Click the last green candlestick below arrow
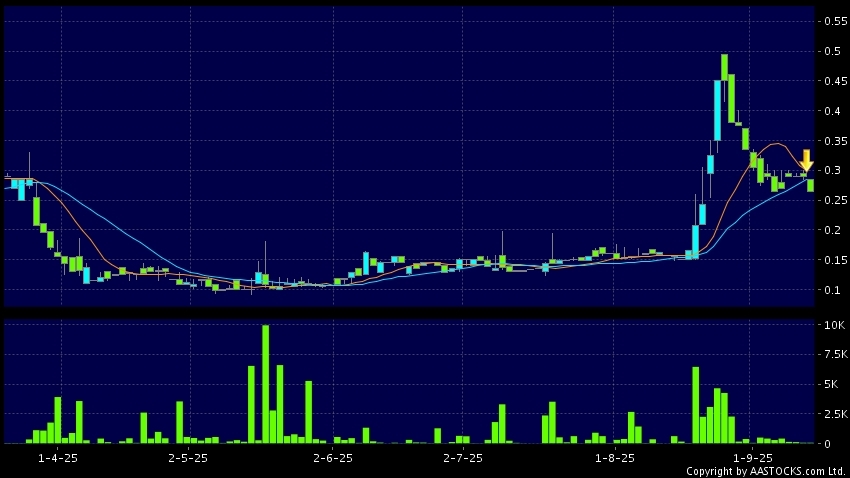 [810, 185]
